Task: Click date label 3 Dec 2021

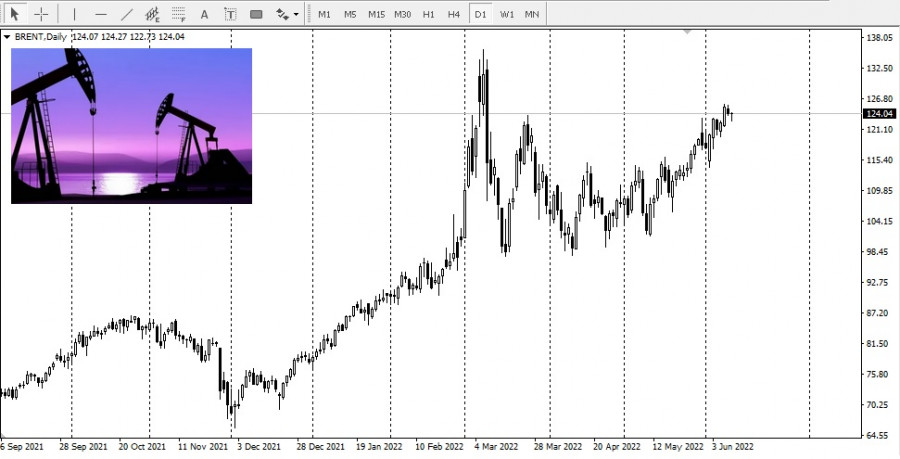Action: (258, 446)
